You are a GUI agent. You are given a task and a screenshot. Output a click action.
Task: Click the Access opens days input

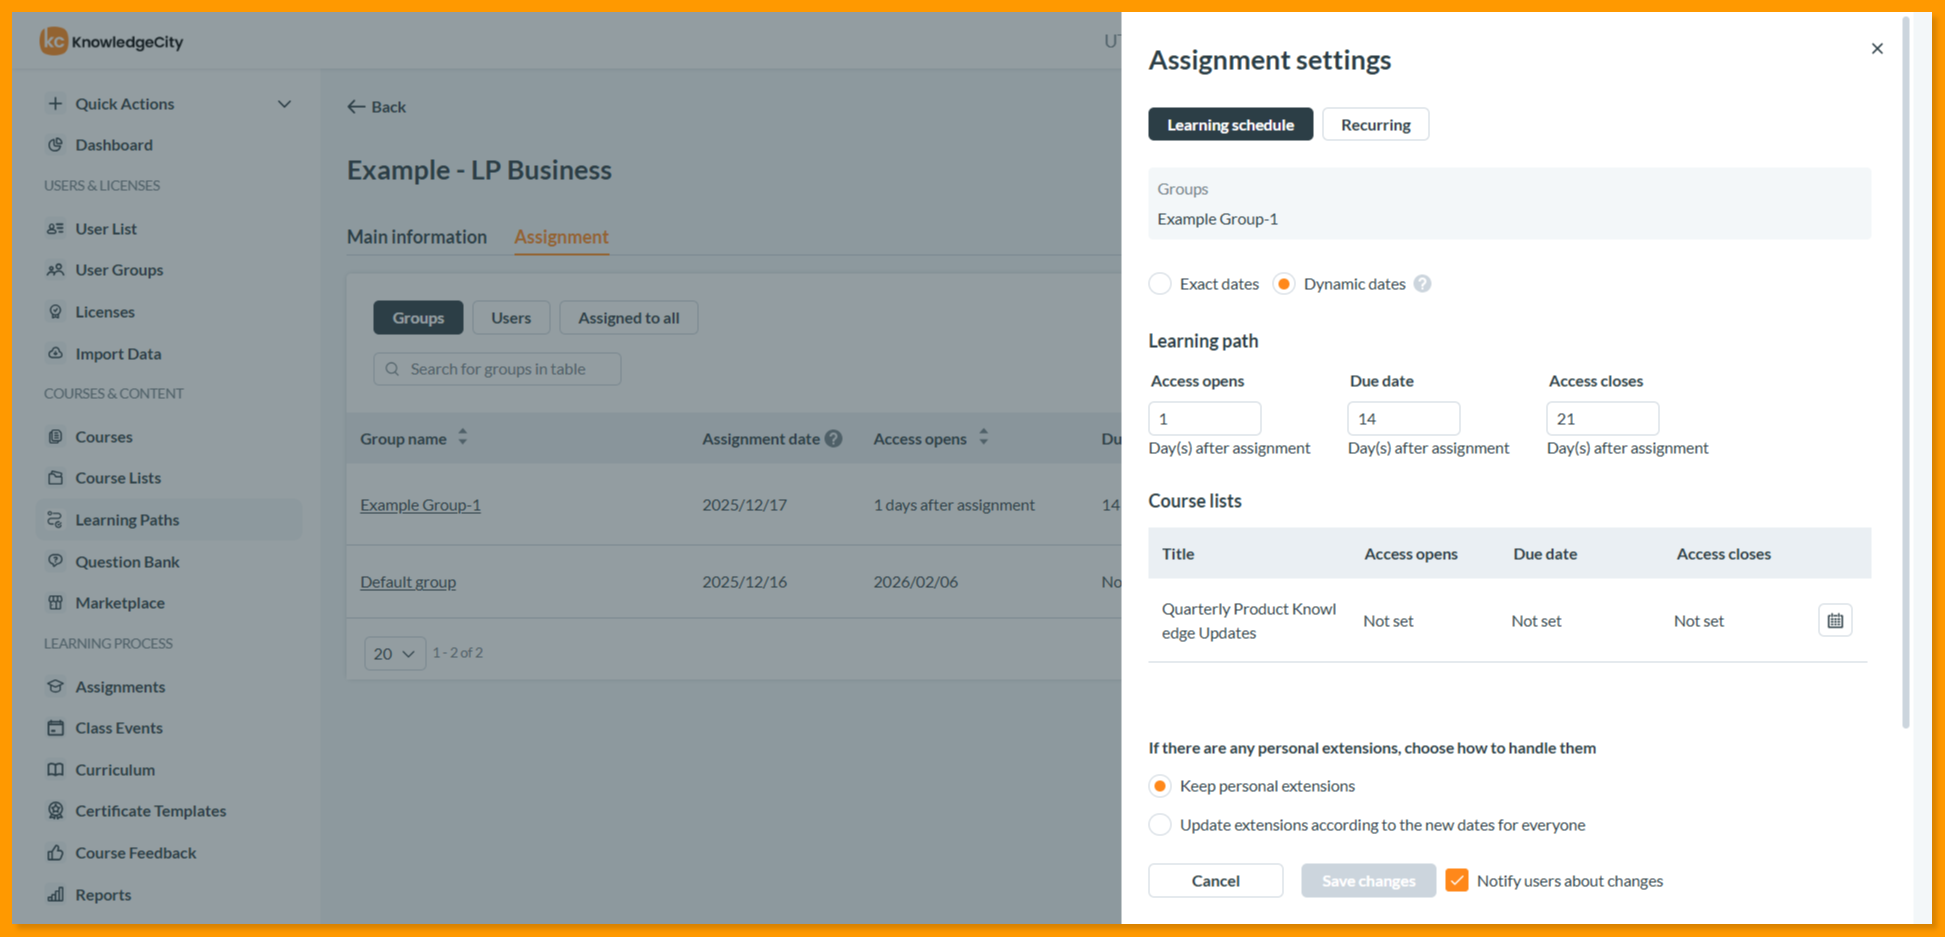[x=1205, y=419]
